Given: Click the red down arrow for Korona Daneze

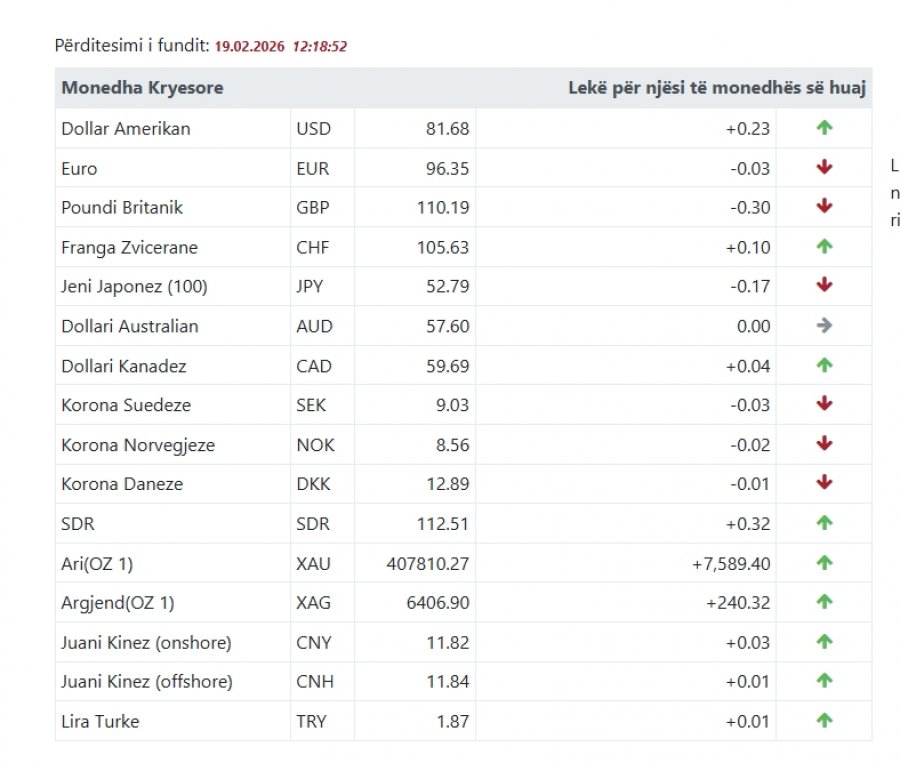Looking at the screenshot, I should [824, 482].
